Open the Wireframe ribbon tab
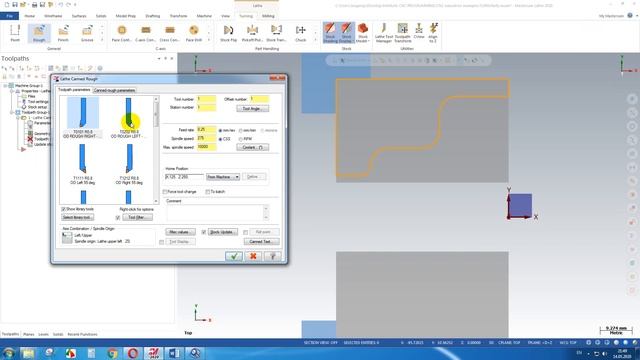 tap(53, 16)
